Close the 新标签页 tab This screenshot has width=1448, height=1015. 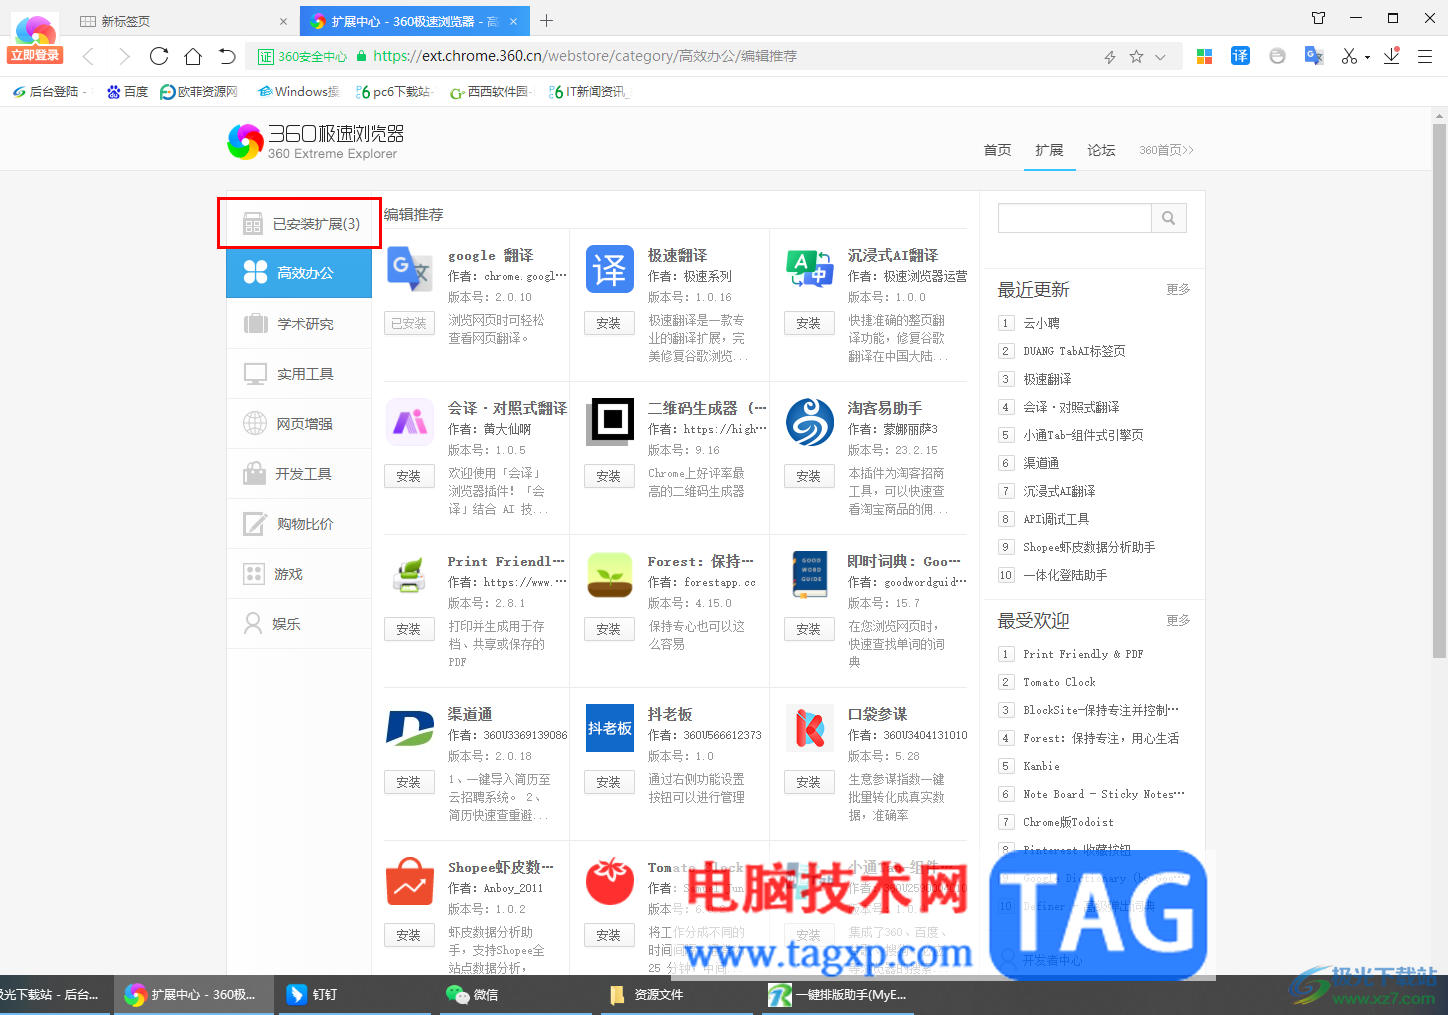[283, 21]
